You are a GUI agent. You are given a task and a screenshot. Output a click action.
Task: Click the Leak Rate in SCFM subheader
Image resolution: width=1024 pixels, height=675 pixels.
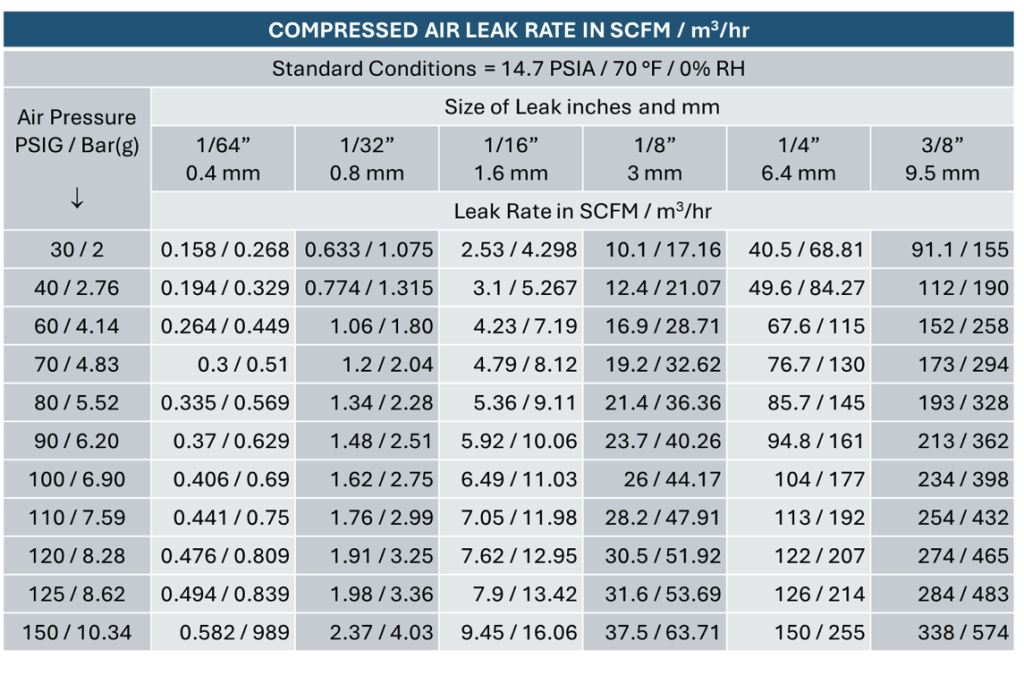point(582,211)
